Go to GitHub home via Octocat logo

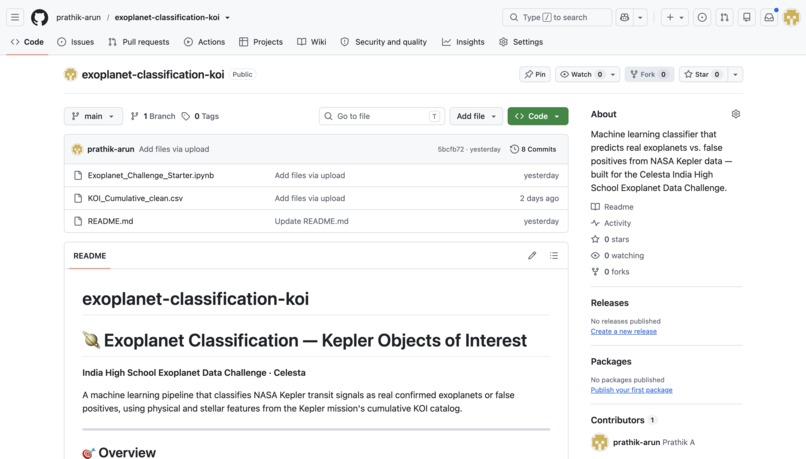[x=39, y=17]
